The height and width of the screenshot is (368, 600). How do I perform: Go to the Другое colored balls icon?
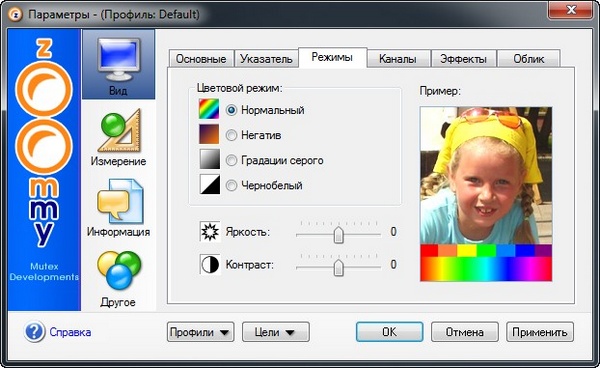click(x=119, y=270)
